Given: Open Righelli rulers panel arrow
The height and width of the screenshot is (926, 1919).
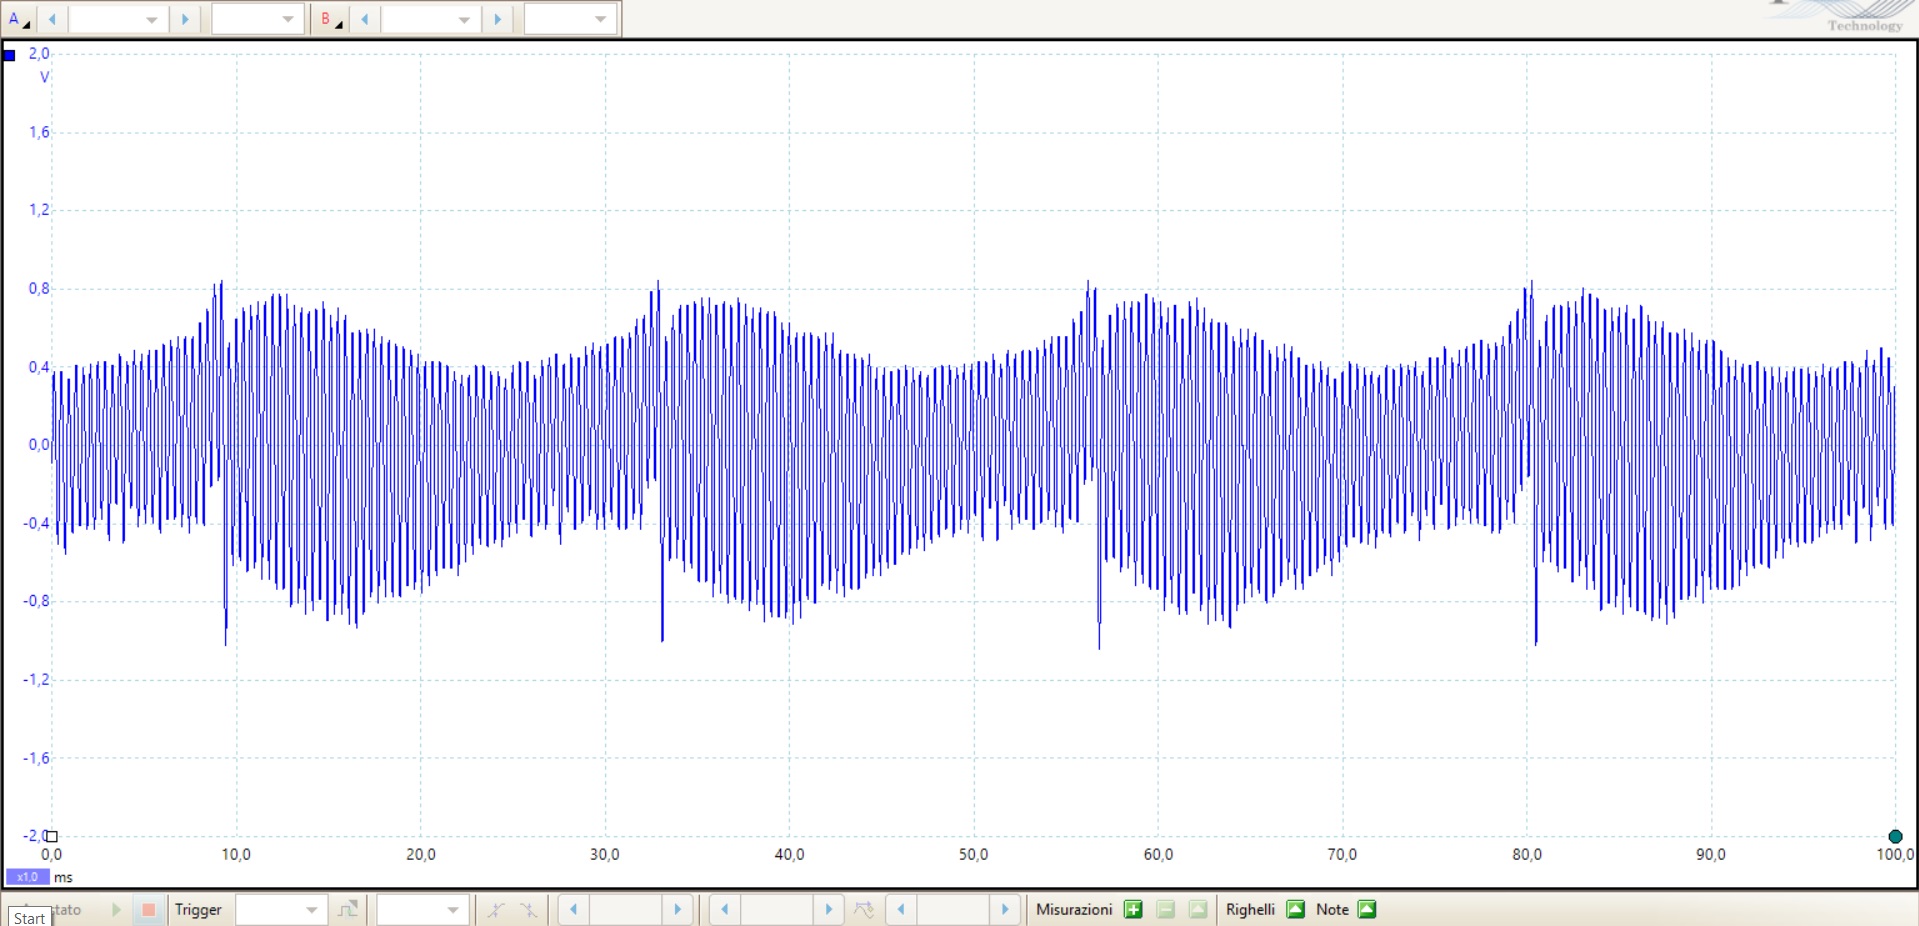Looking at the screenshot, I should 1295,910.
